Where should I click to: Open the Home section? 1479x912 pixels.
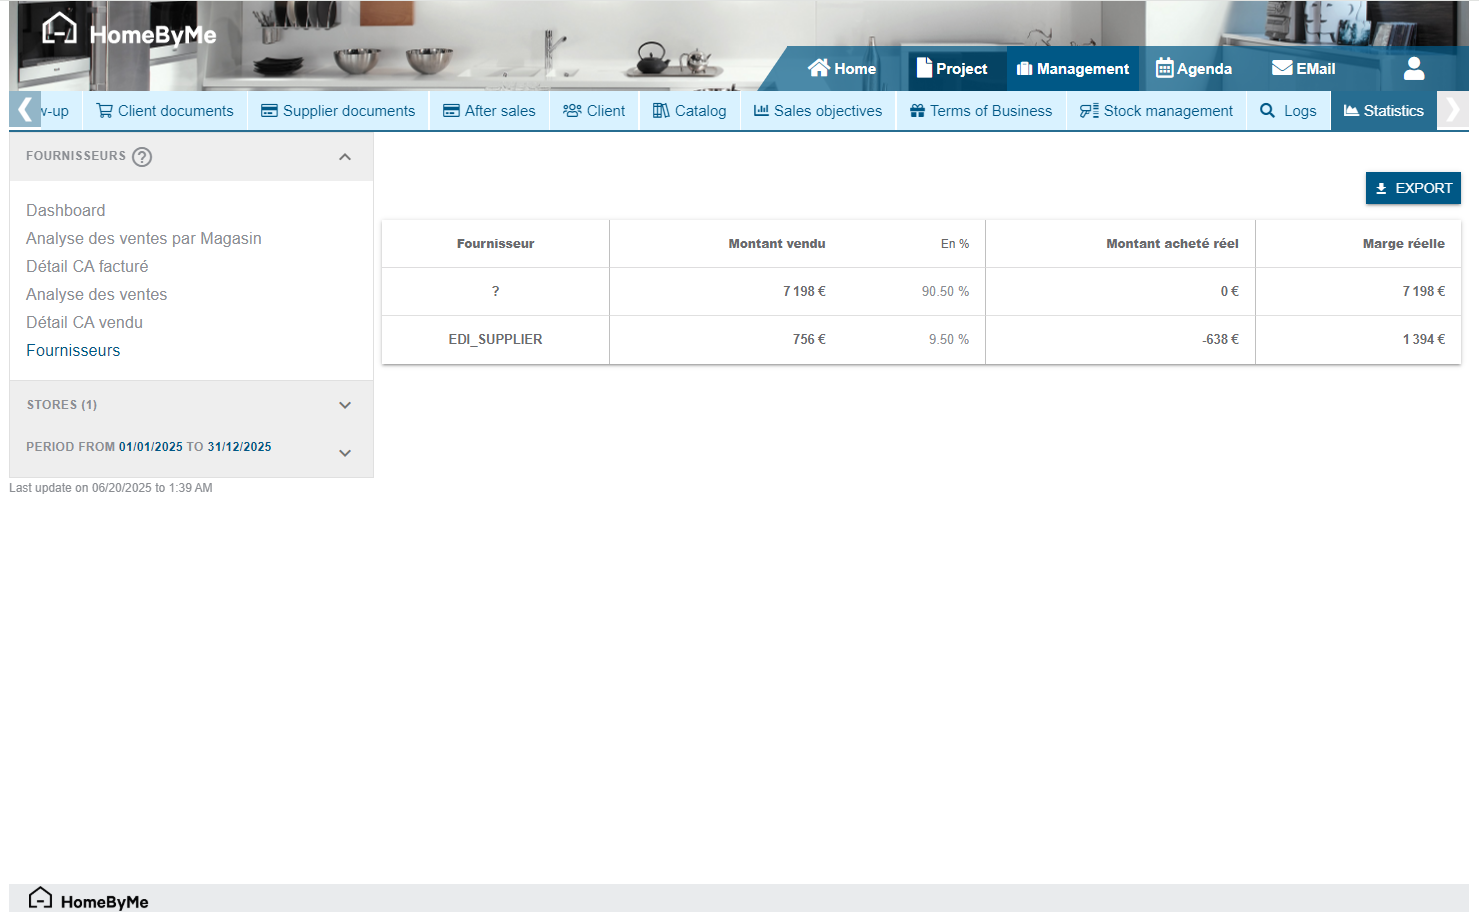pyautogui.click(x=842, y=69)
